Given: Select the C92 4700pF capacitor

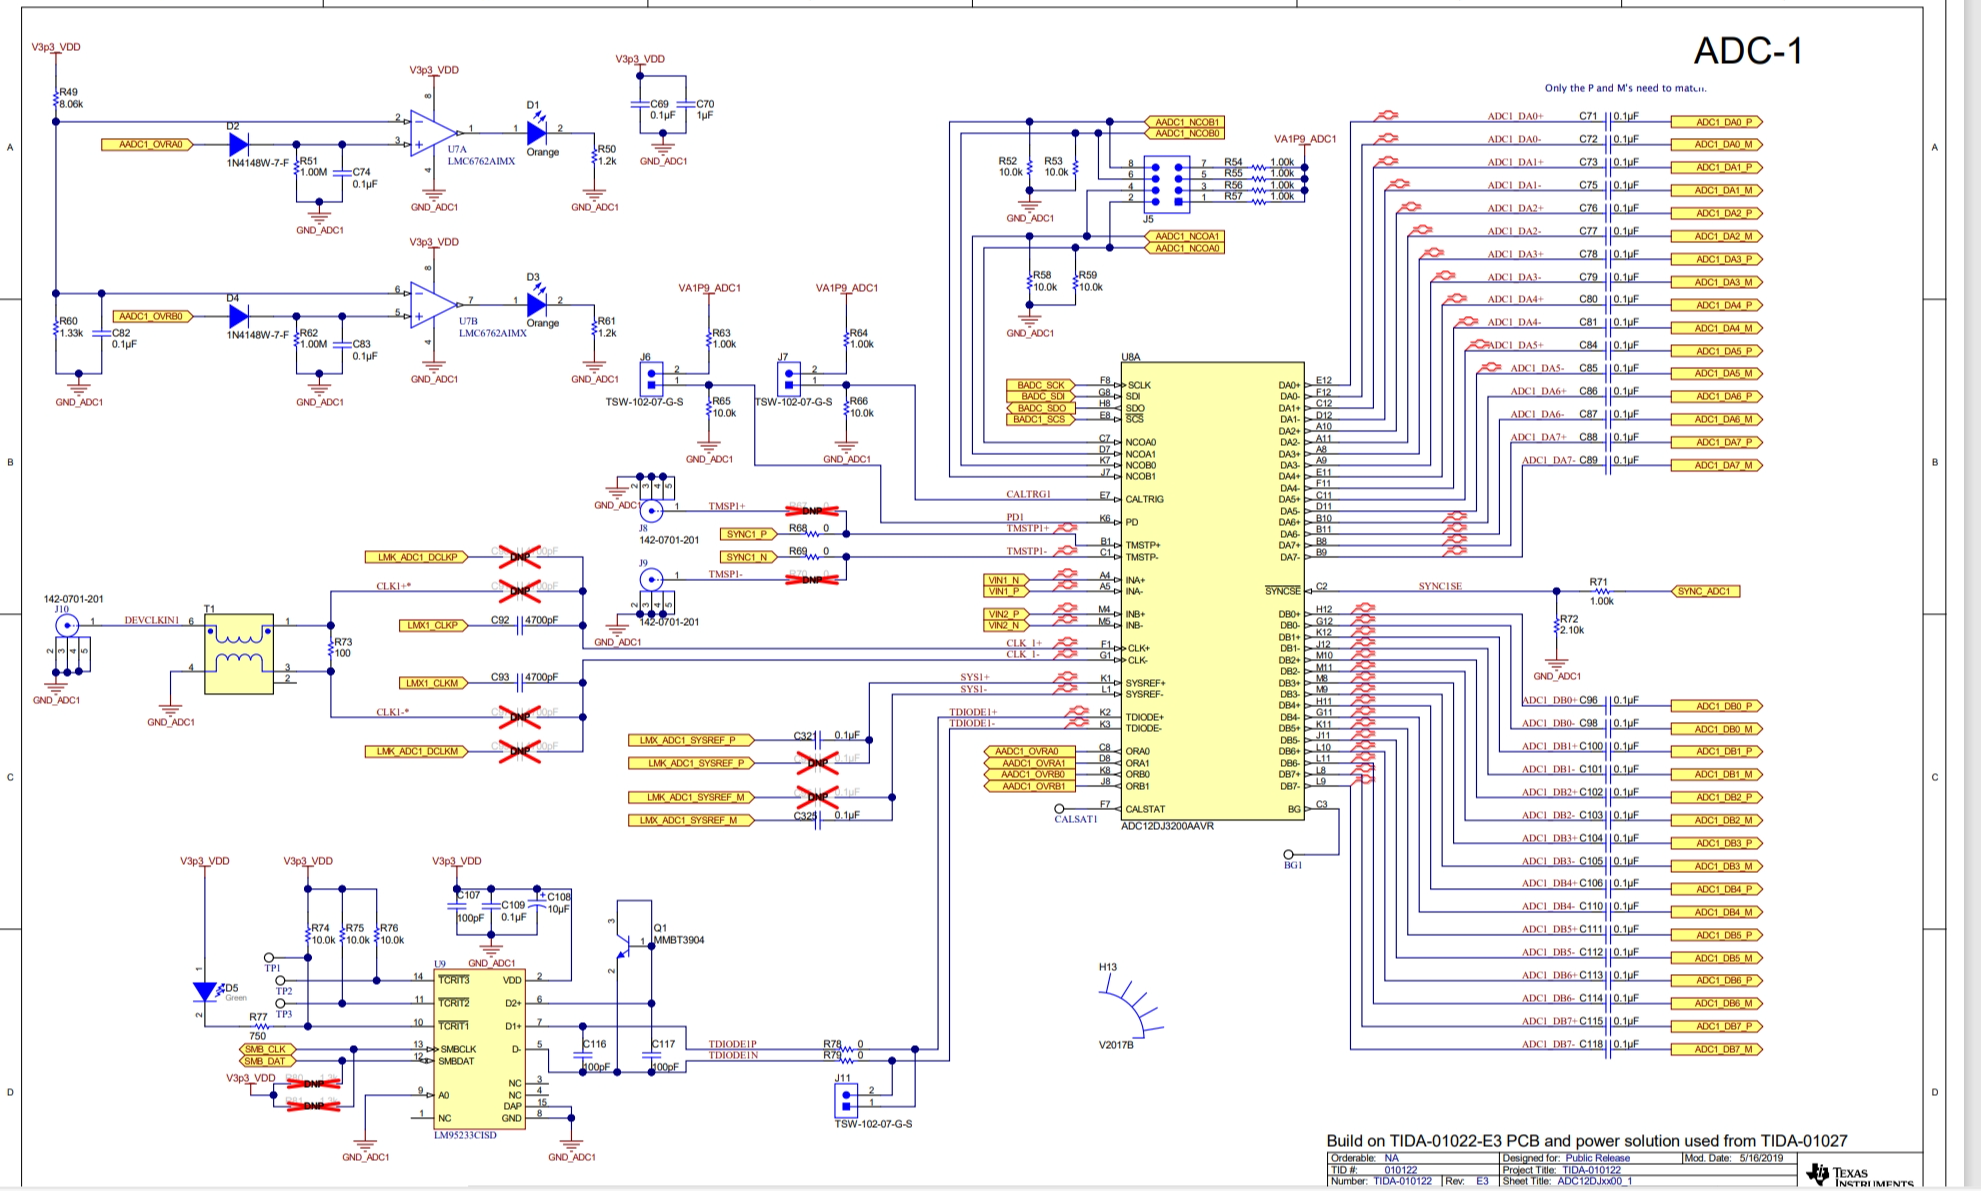Looking at the screenshot, I should [x=520, y=626].
